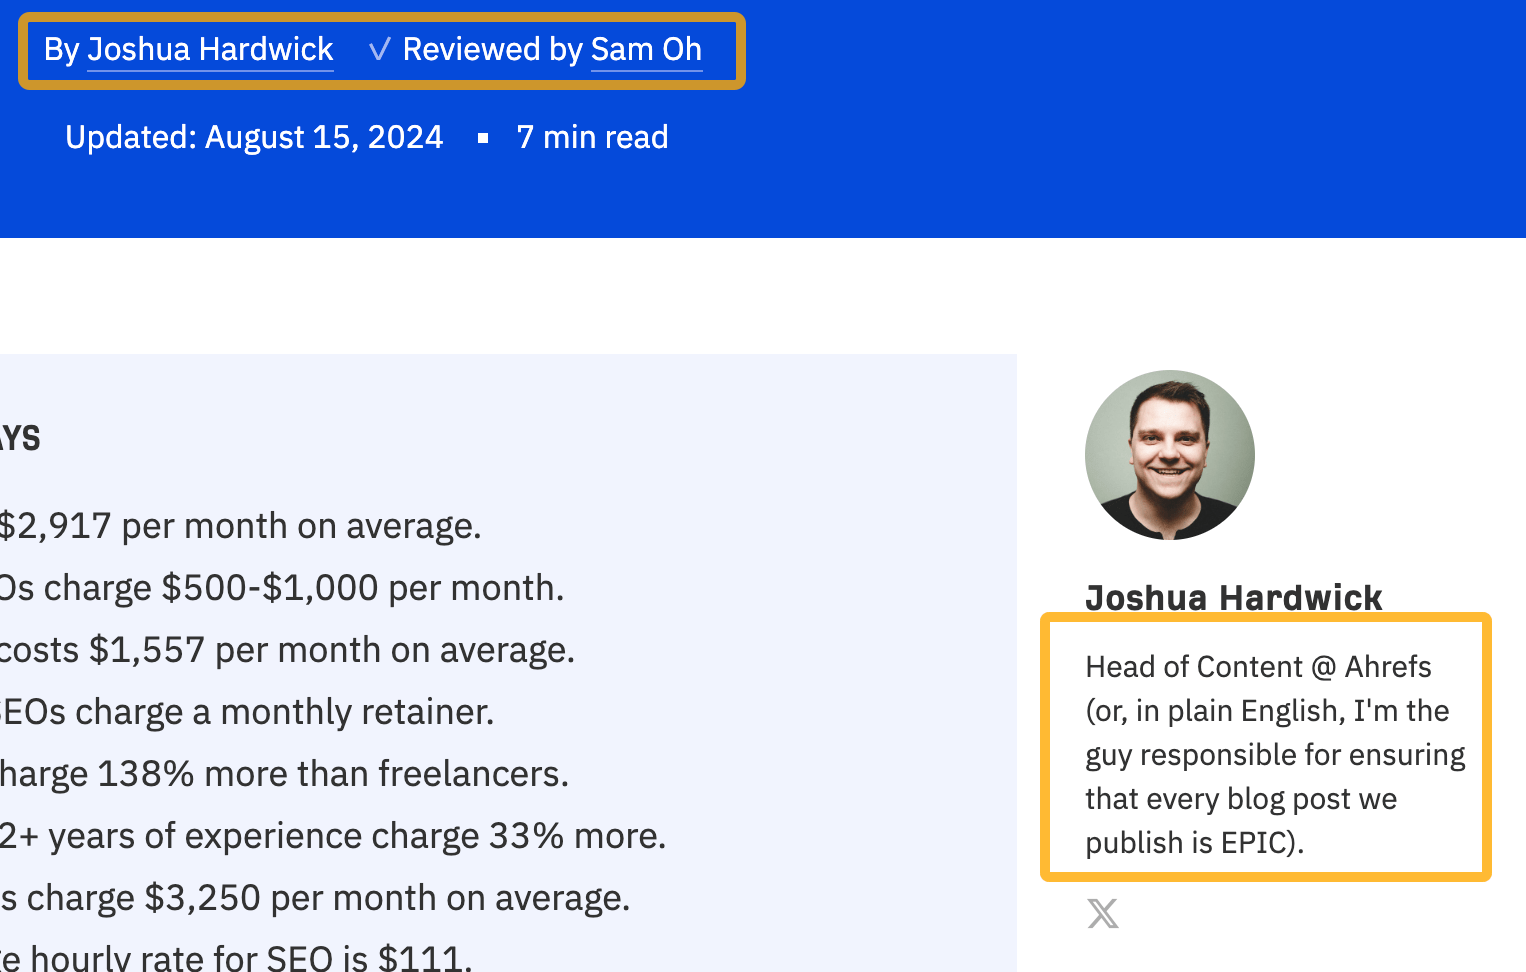This screenshot has height=972, width=1526.
Task: Select the experience charge 33% more line
Action: (333, 836)
